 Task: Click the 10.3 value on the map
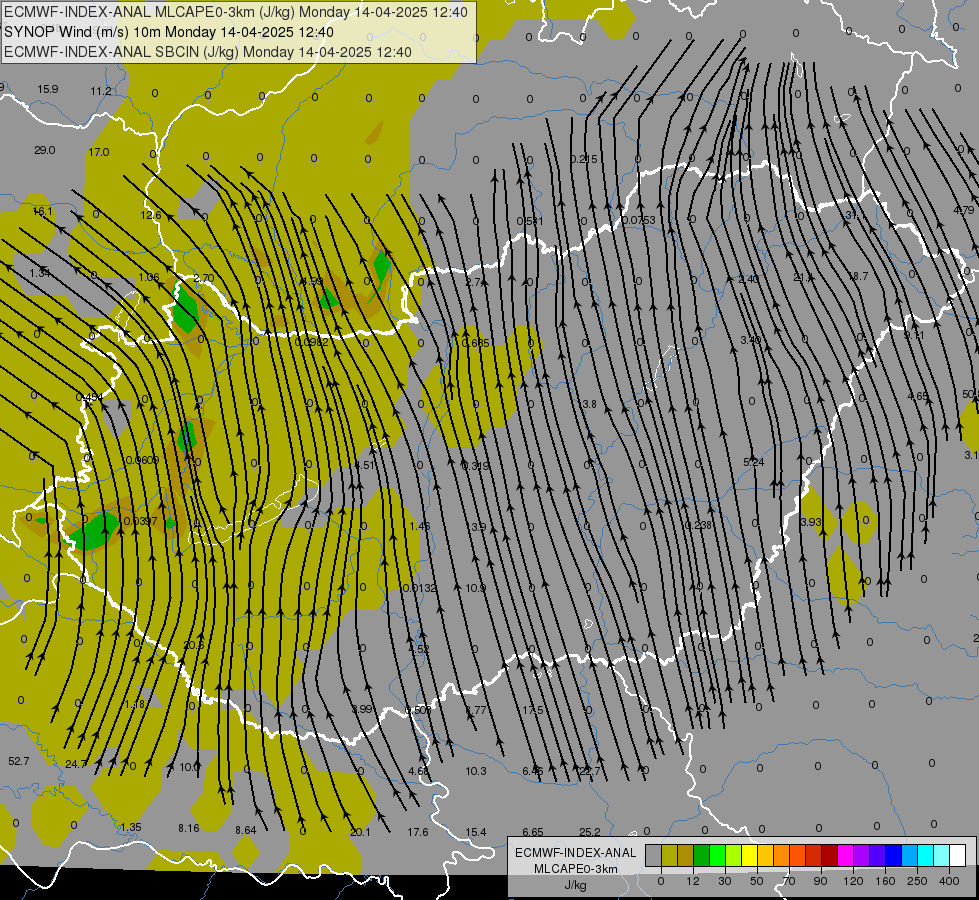(x=476, y=771)
